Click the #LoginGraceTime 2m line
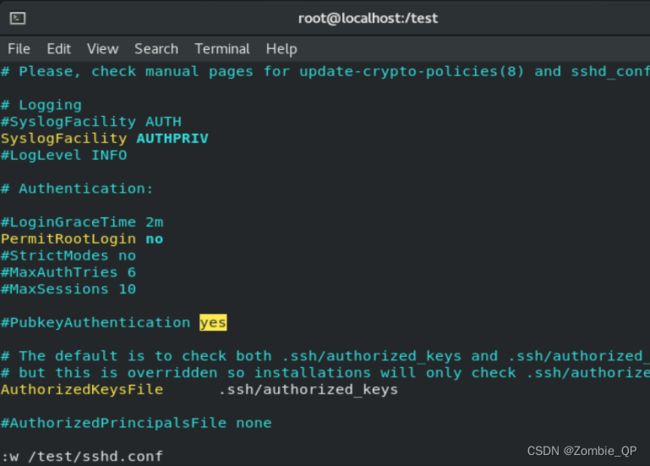 [x=82, y=222]
